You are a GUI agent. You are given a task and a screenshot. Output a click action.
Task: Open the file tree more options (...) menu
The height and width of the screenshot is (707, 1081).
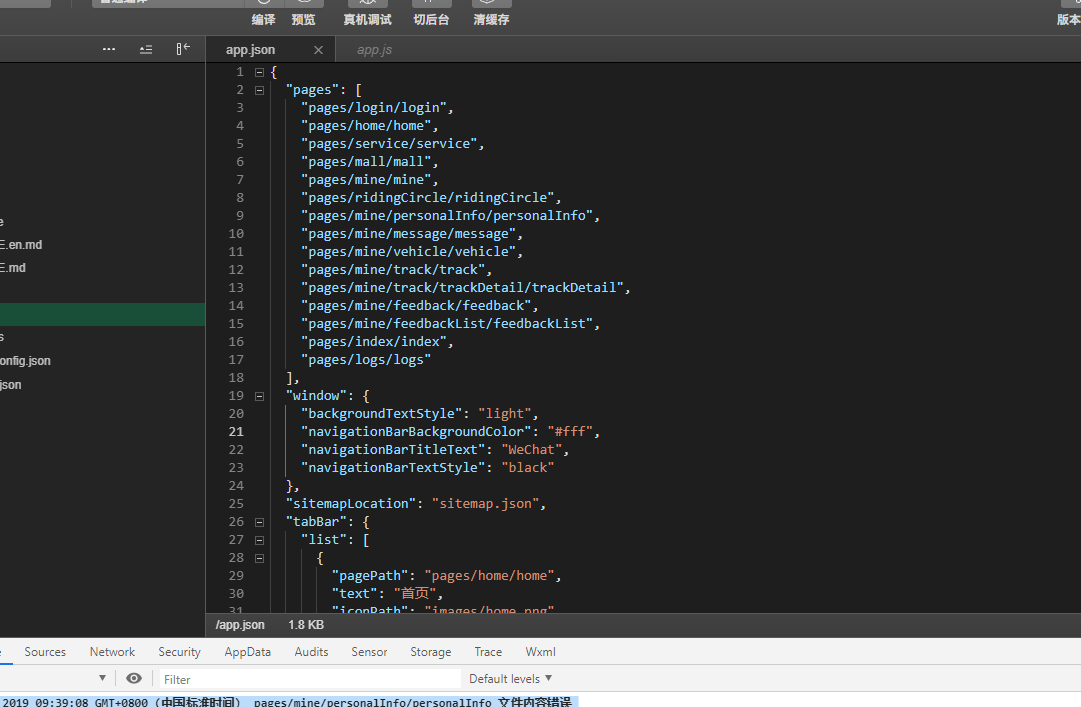click(x=109, y=49)
